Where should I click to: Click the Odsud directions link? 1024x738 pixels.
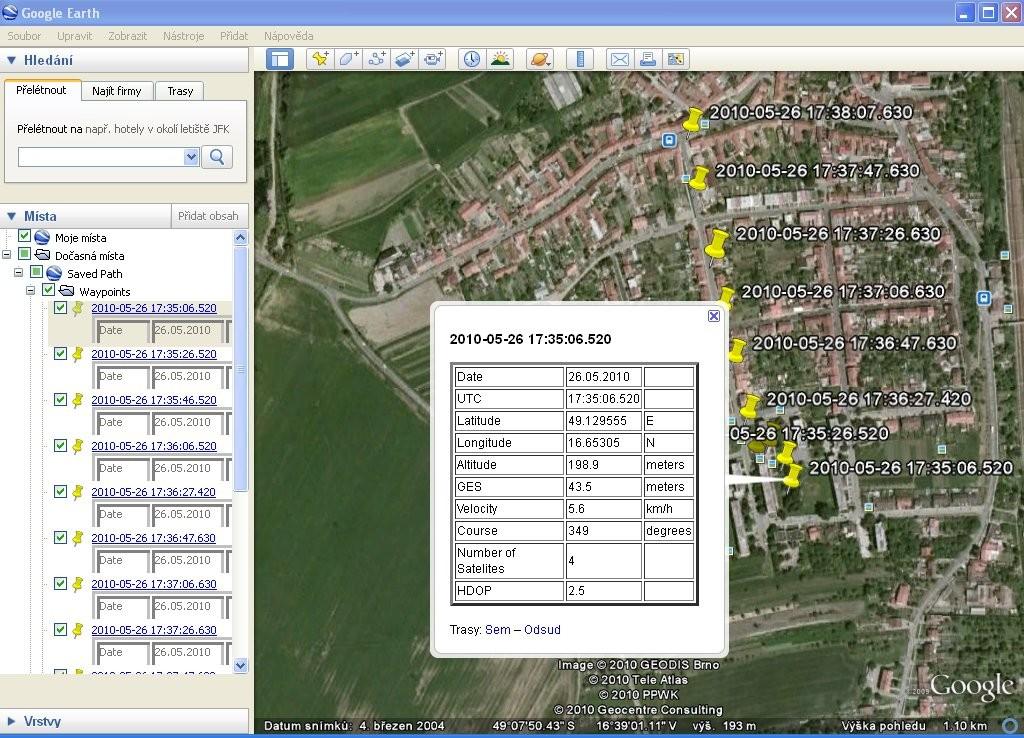542,630
